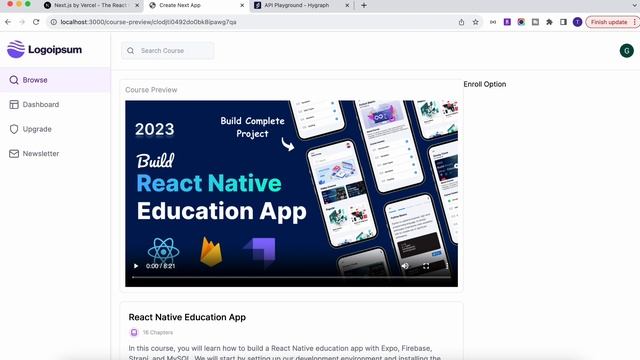The image size is (640, 360).
Task: Open the Upgrade sidebar item
Action: 55,129
